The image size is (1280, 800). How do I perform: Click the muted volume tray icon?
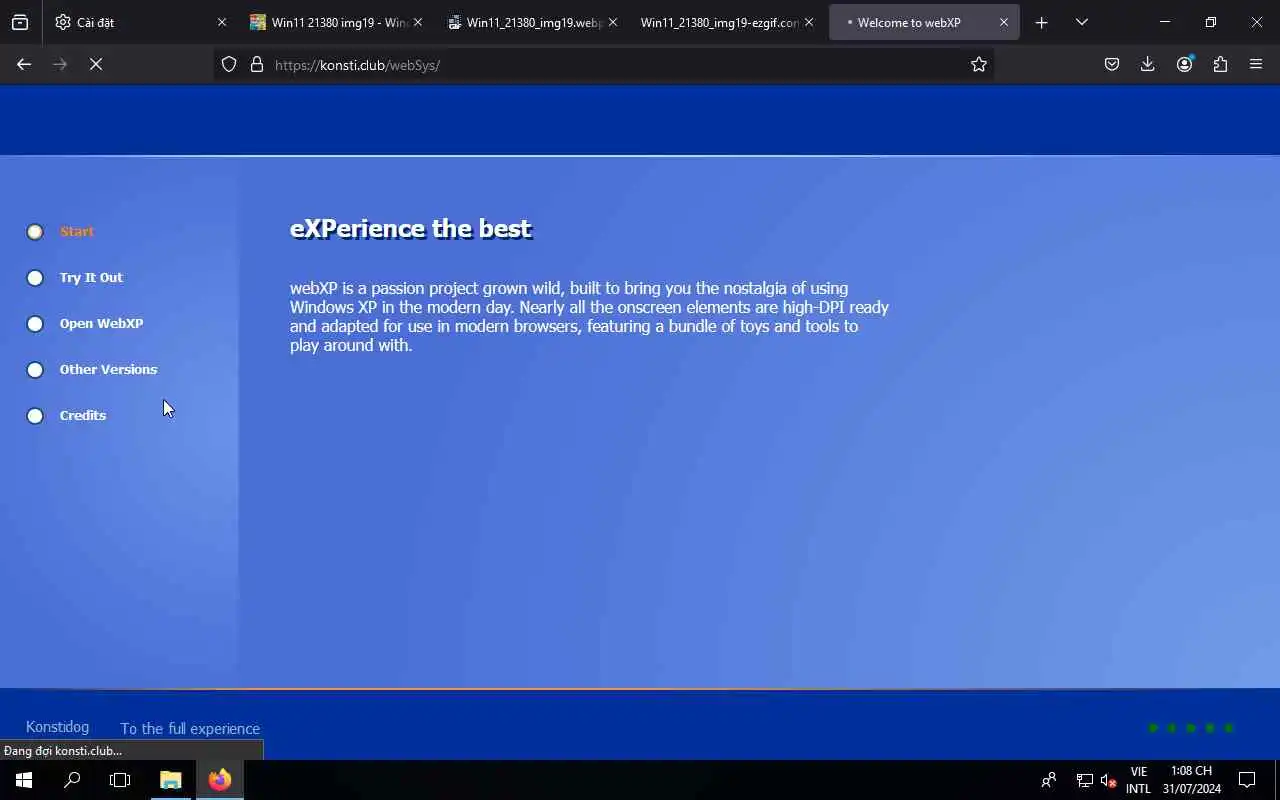1108,780
